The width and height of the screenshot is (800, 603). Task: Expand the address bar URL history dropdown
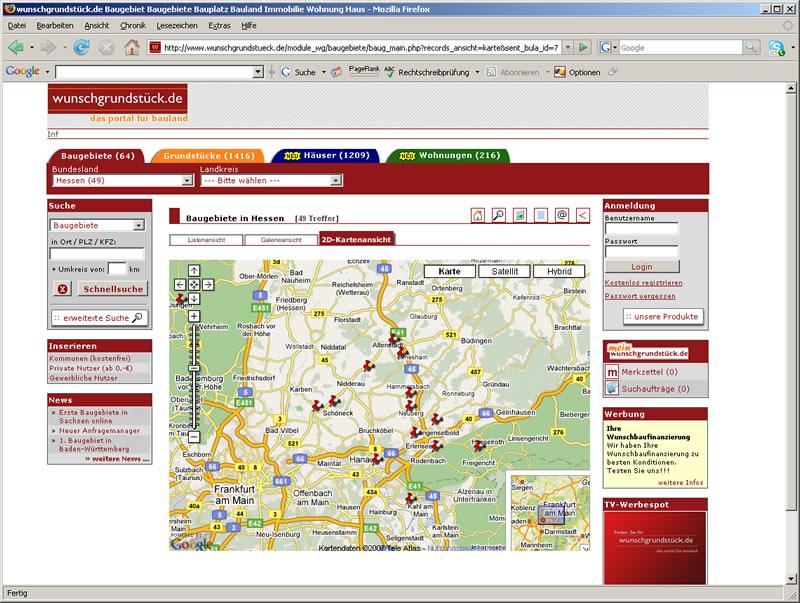pyautogui.click(x=567, y=47)
